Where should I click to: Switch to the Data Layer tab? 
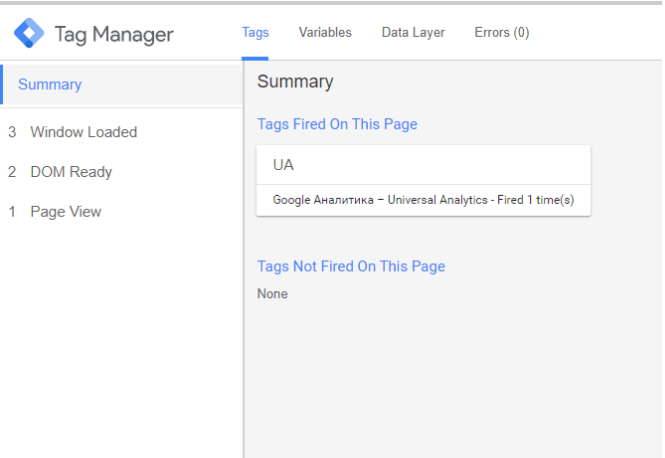[x=413, y=33]
